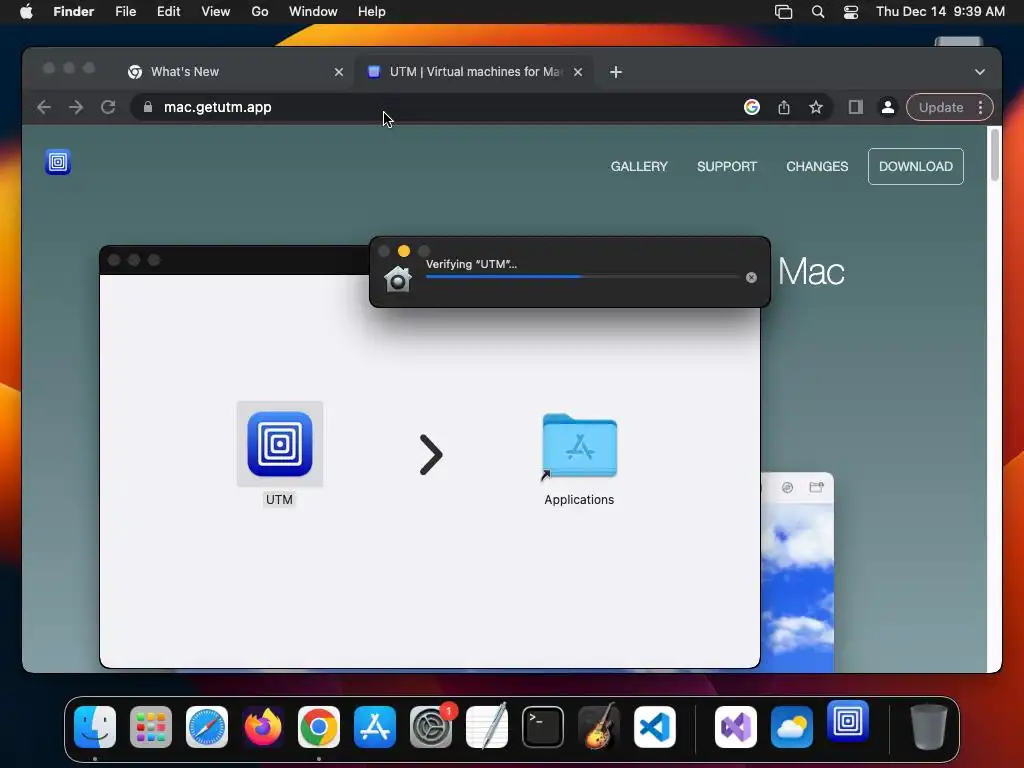Select the UTM Virtual machines tab
The width and height of the screenshot is (1024, 768).
tap(475, 72)
